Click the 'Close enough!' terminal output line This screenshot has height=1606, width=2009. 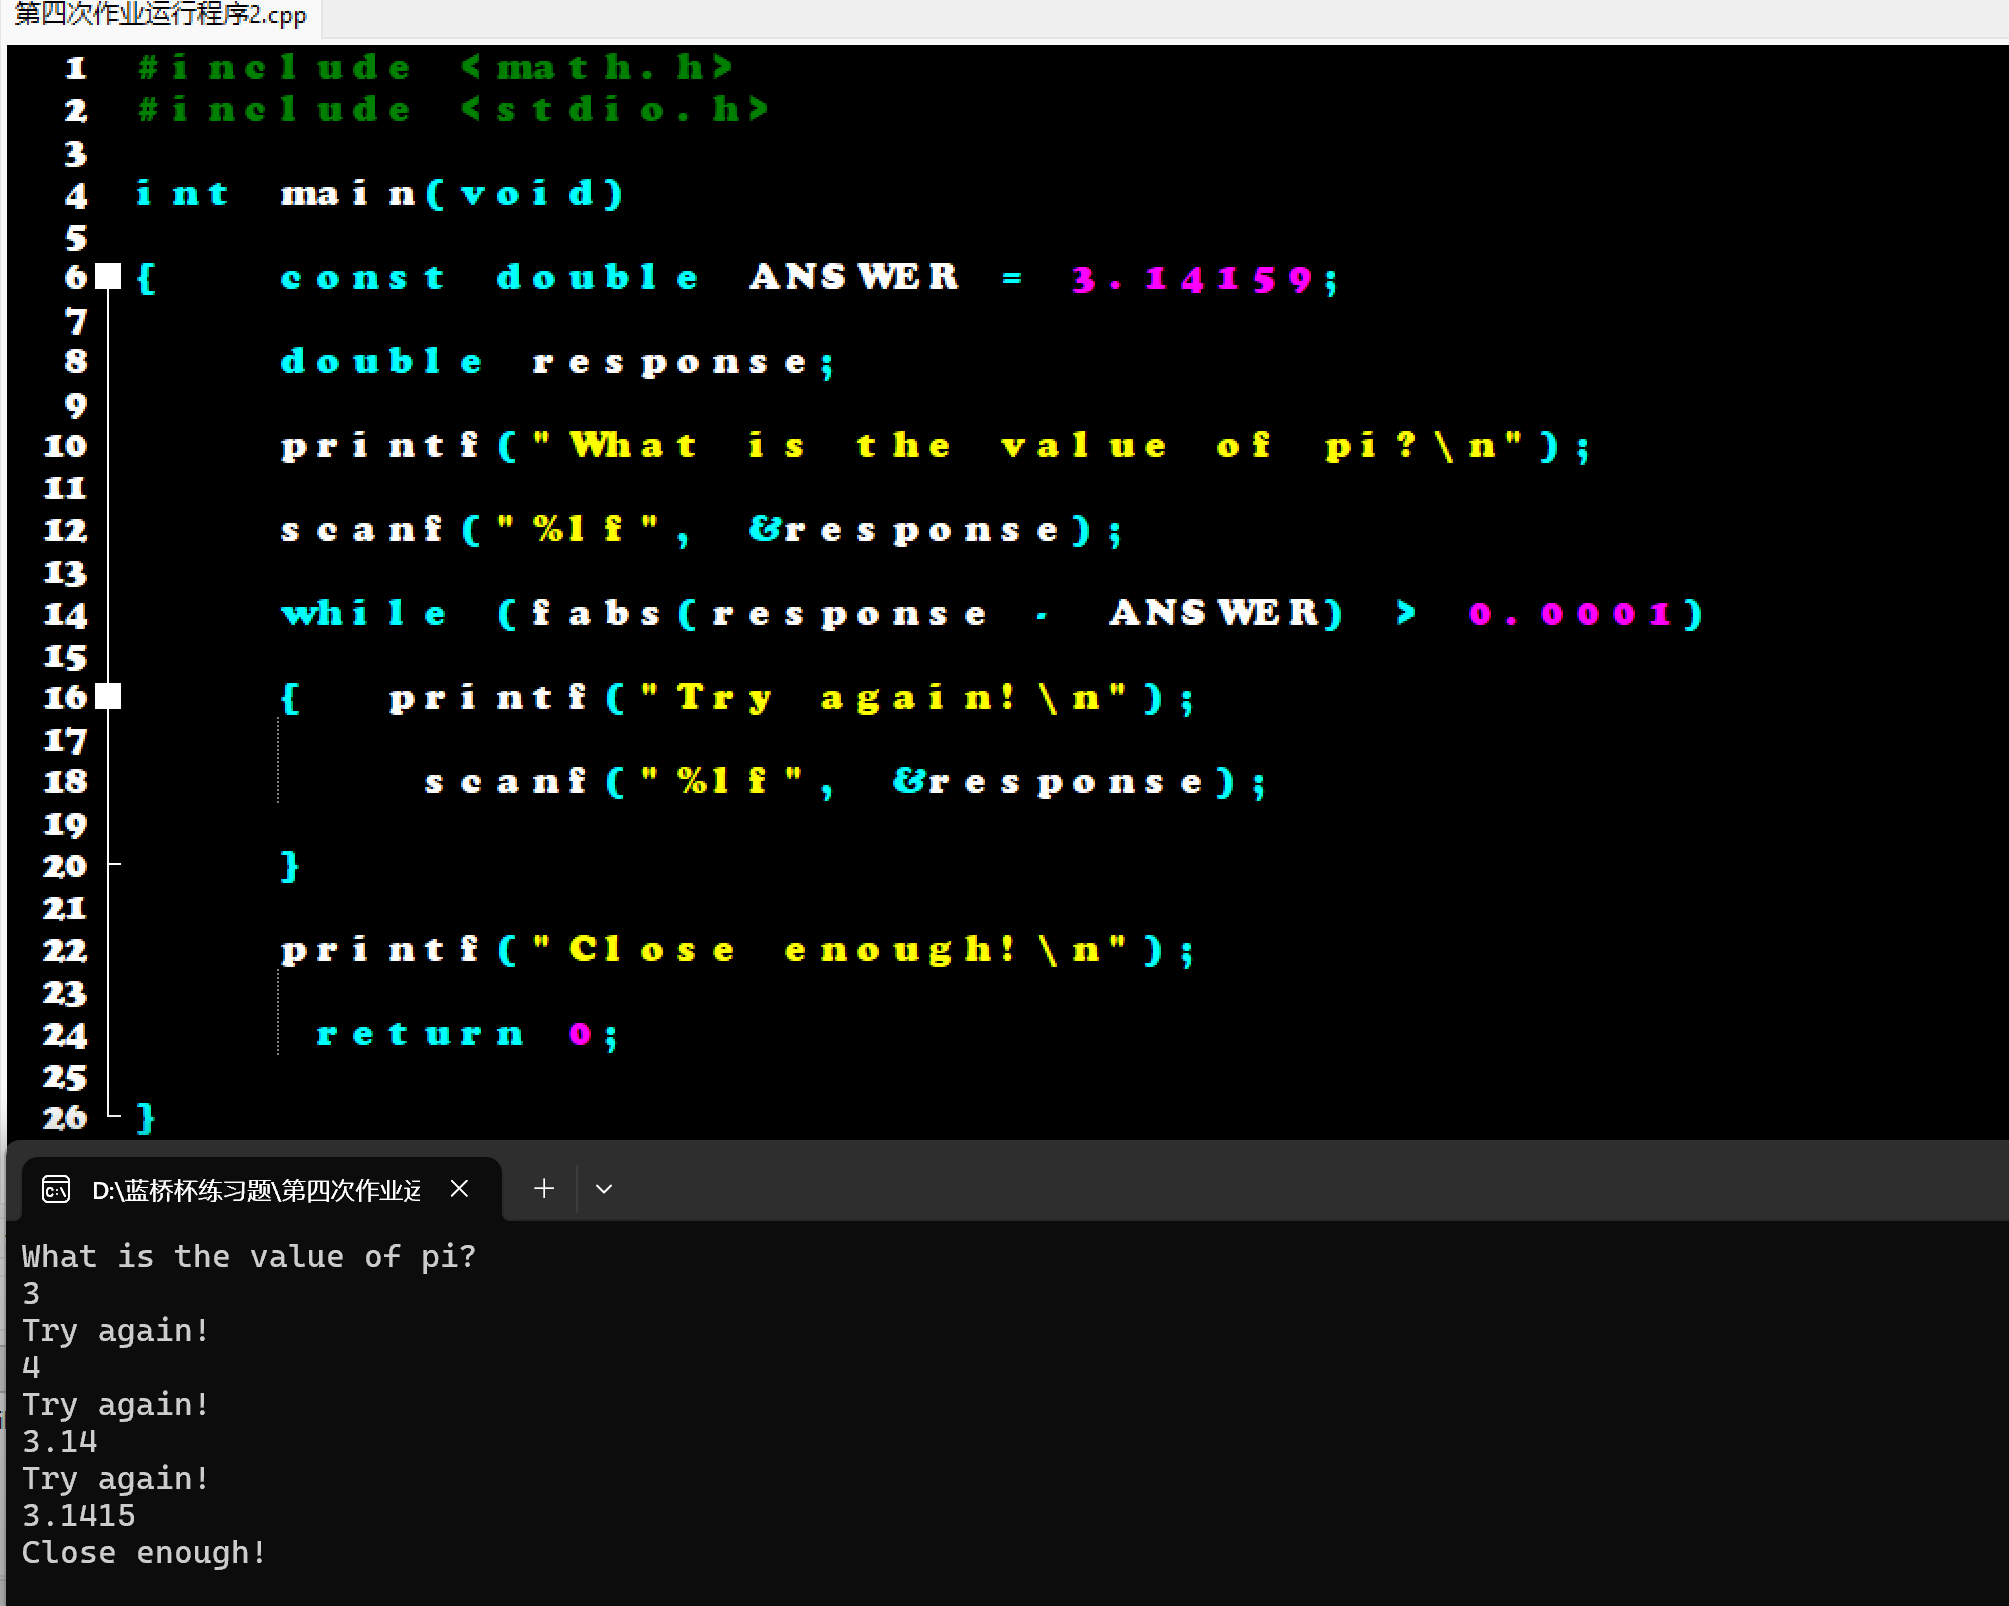144,1553
